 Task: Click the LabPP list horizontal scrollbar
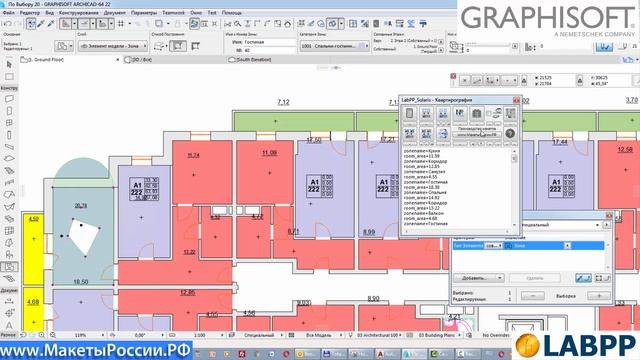[457, 231]
